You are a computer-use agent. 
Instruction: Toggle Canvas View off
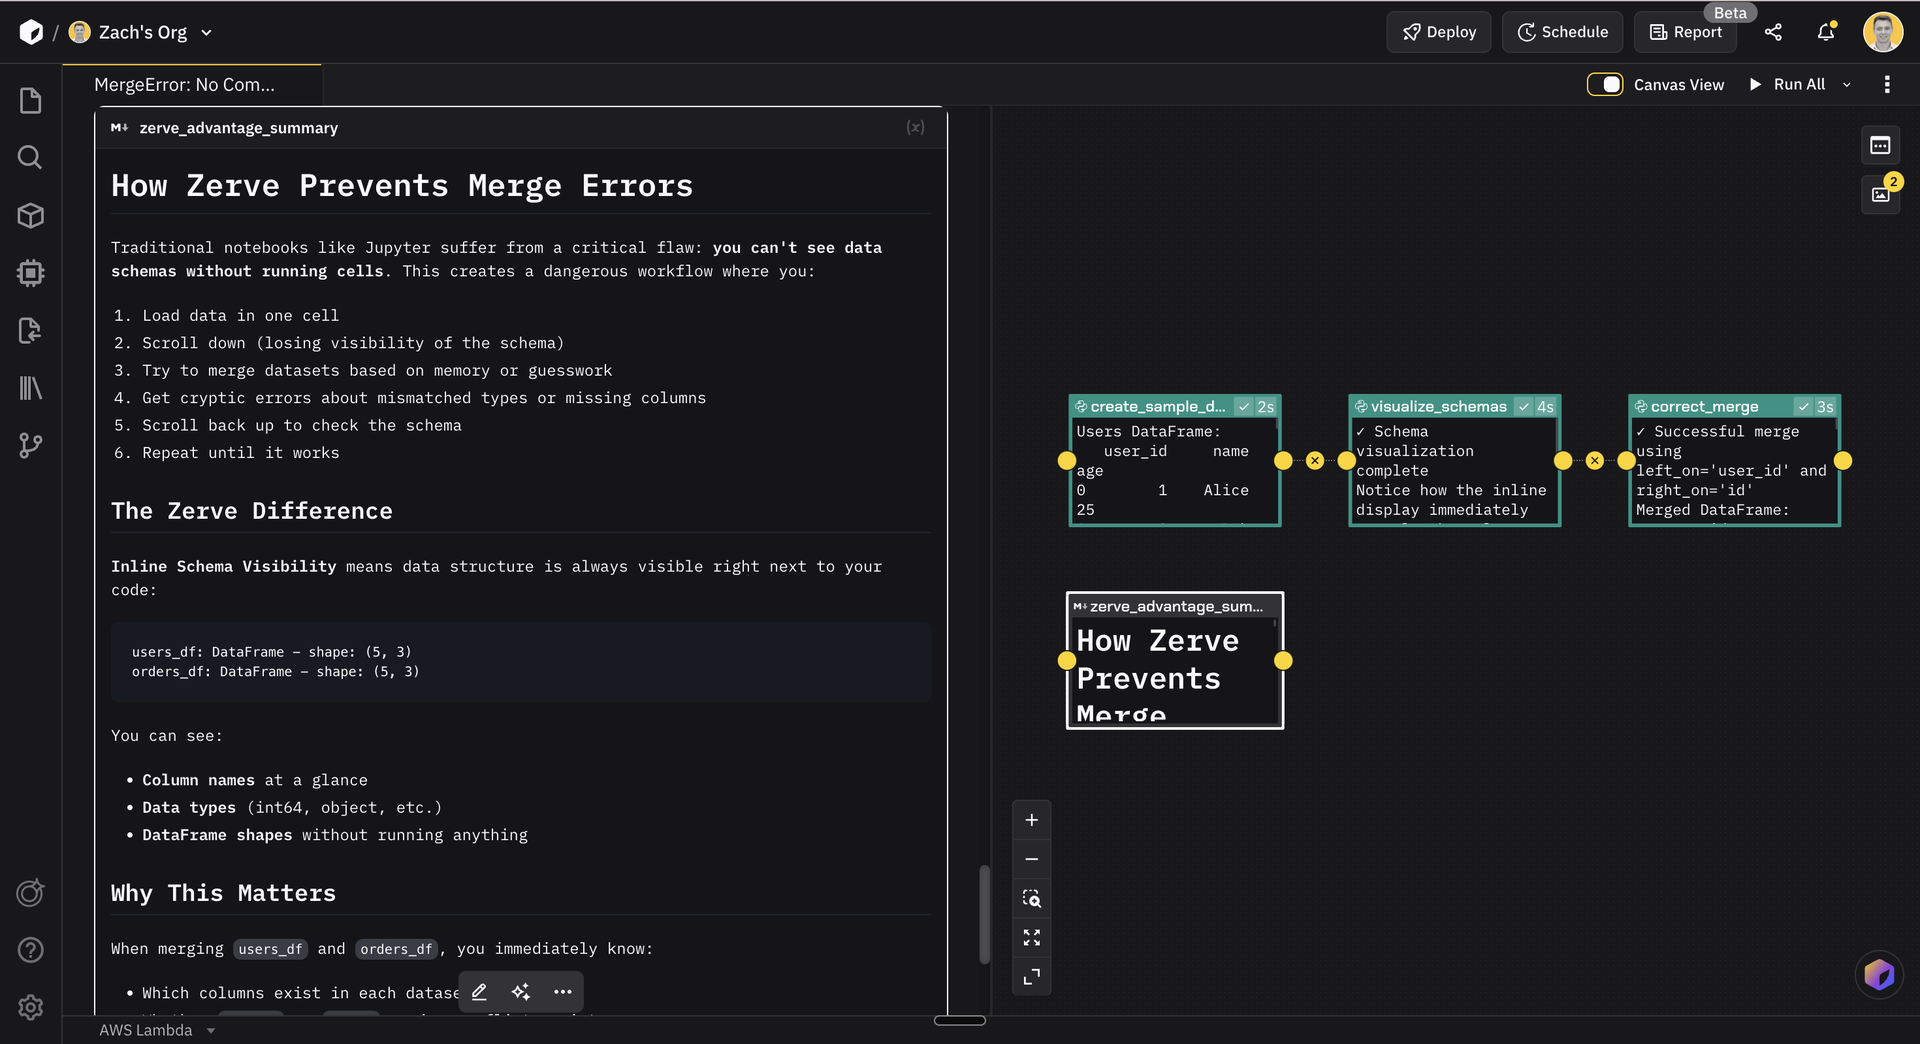(x=1605, y=84)
